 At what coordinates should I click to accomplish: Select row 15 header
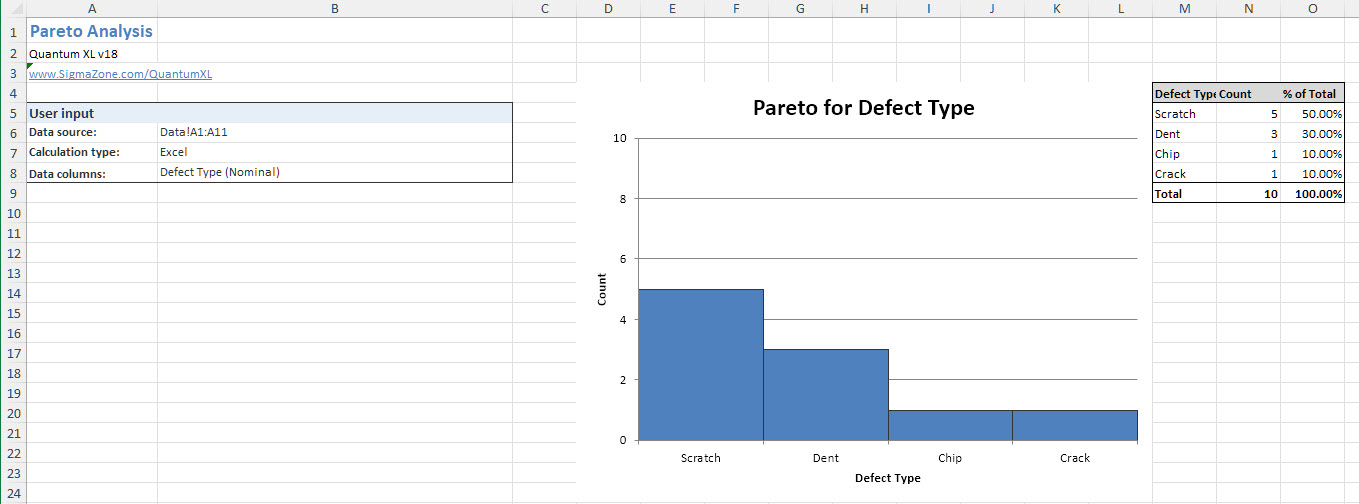[13, 313]
